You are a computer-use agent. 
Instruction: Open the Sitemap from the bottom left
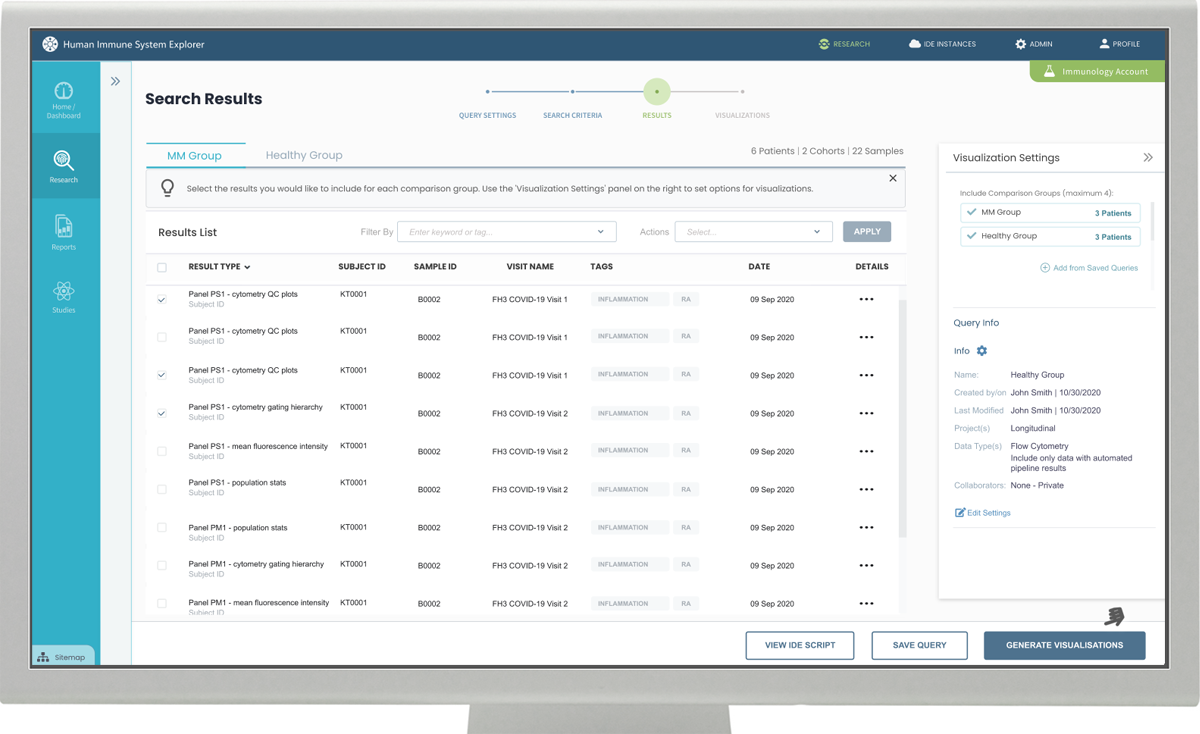62,657
